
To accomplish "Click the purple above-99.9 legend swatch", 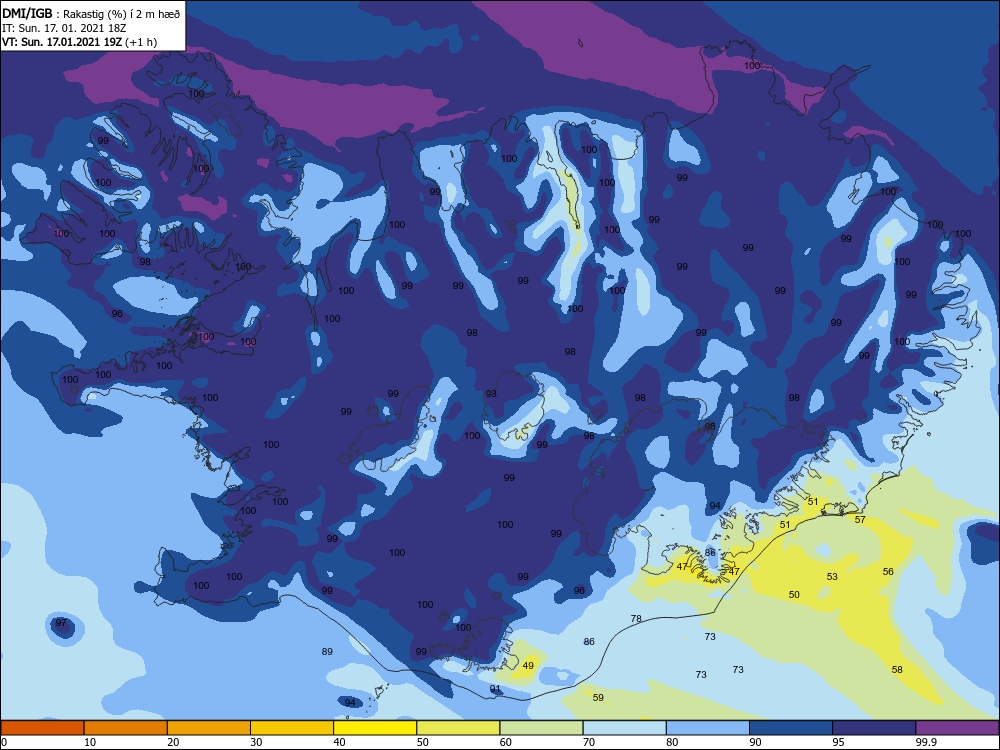I will pos(957,728).
